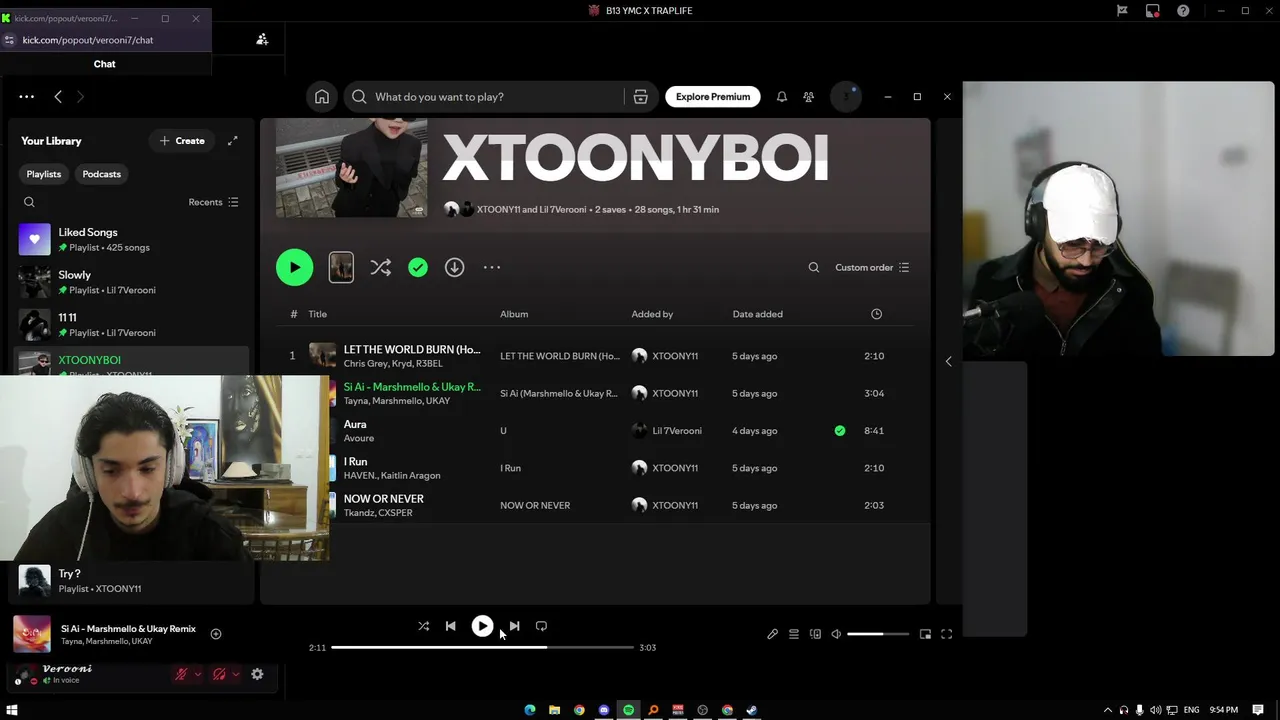
Task: Sort by Date added column header
Action: coord(757,314)
